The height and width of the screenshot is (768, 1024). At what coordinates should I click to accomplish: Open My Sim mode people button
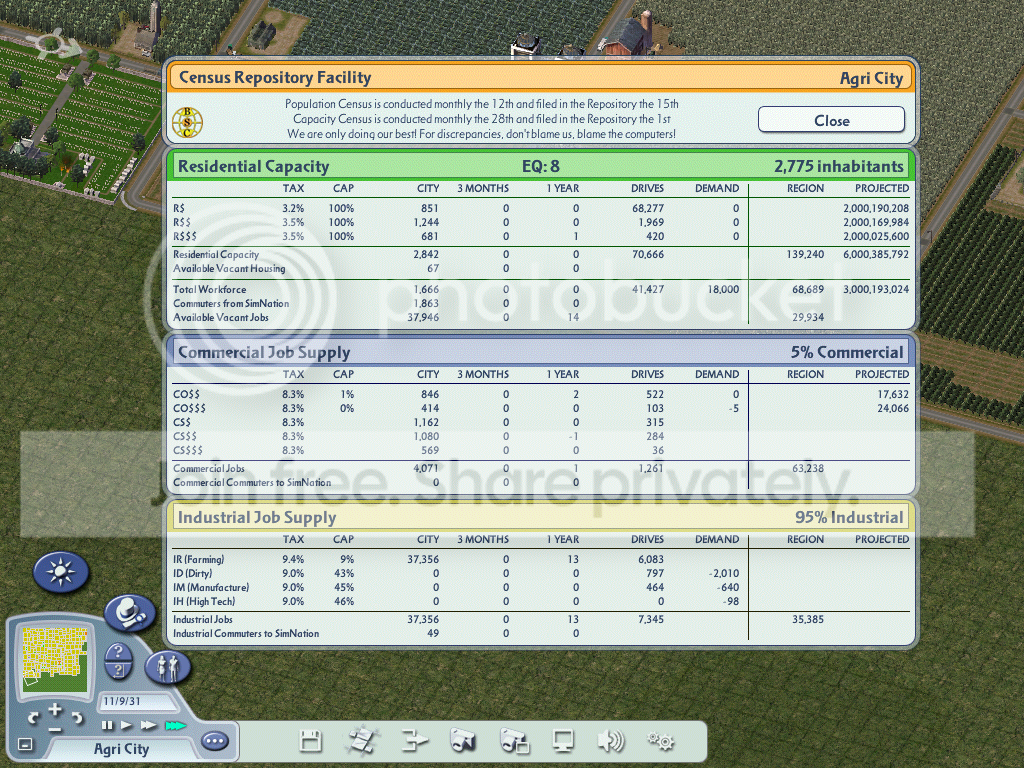[167, 667]
